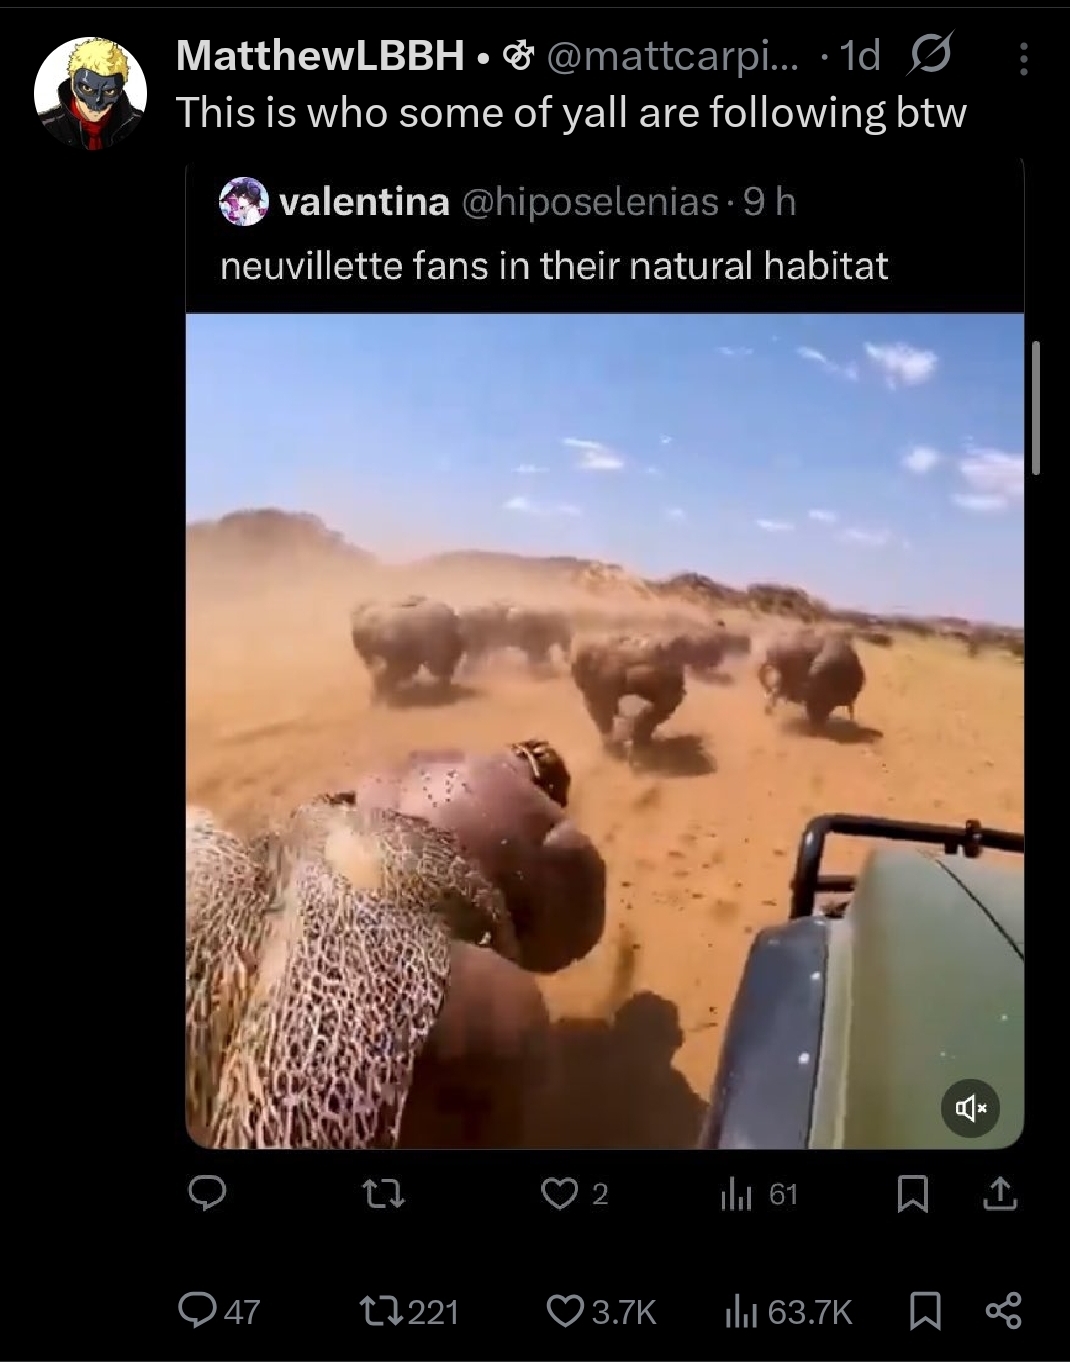Play the stampeding animals safari video

(605, 731)
